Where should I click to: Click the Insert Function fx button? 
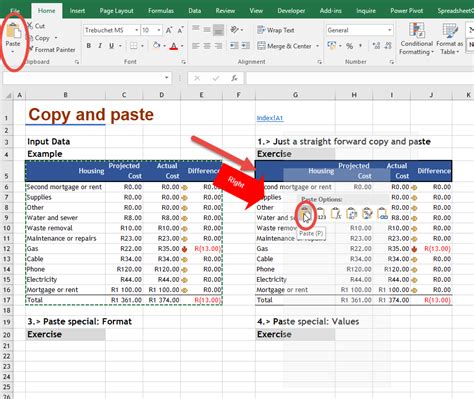coord(234,78)
